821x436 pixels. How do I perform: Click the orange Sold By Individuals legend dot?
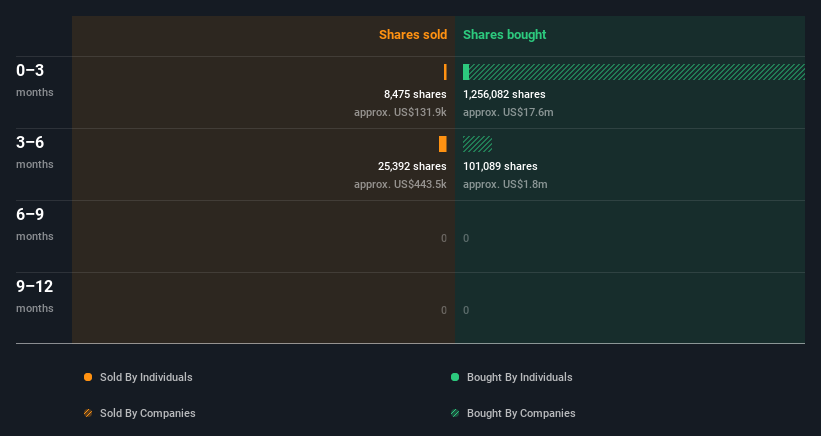point(88,377)
